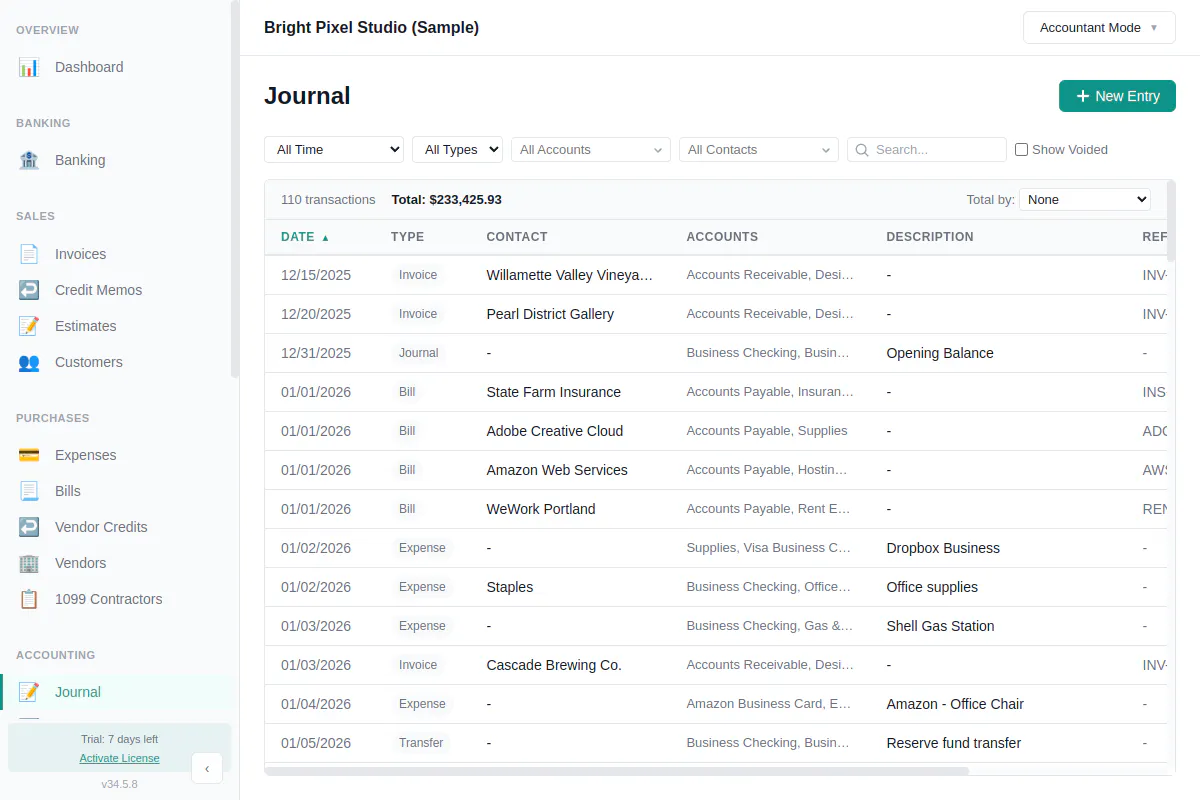This screenshot has height=800, width=1200.
Task: Select the Adobe Creative Cloud bill
Action: [x=716, y=431]
